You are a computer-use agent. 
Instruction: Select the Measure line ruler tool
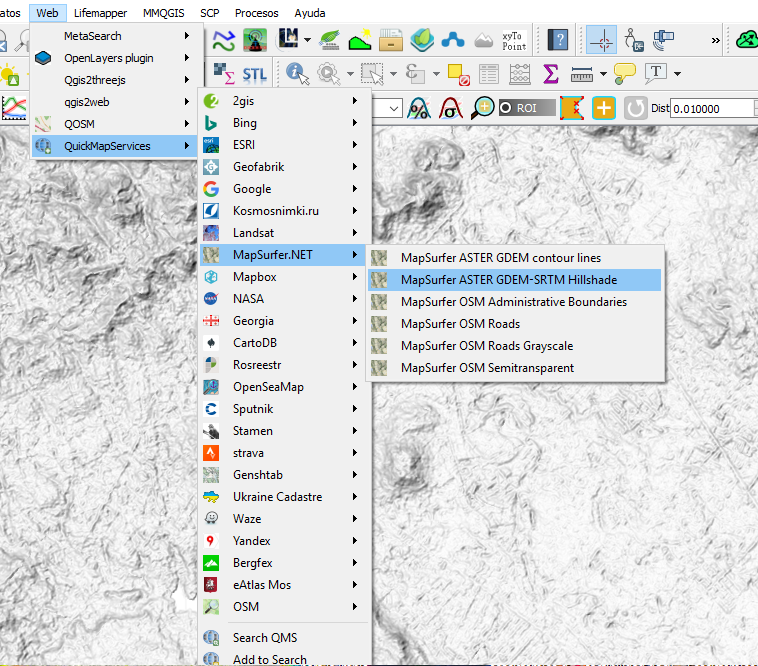coord(582,74)
